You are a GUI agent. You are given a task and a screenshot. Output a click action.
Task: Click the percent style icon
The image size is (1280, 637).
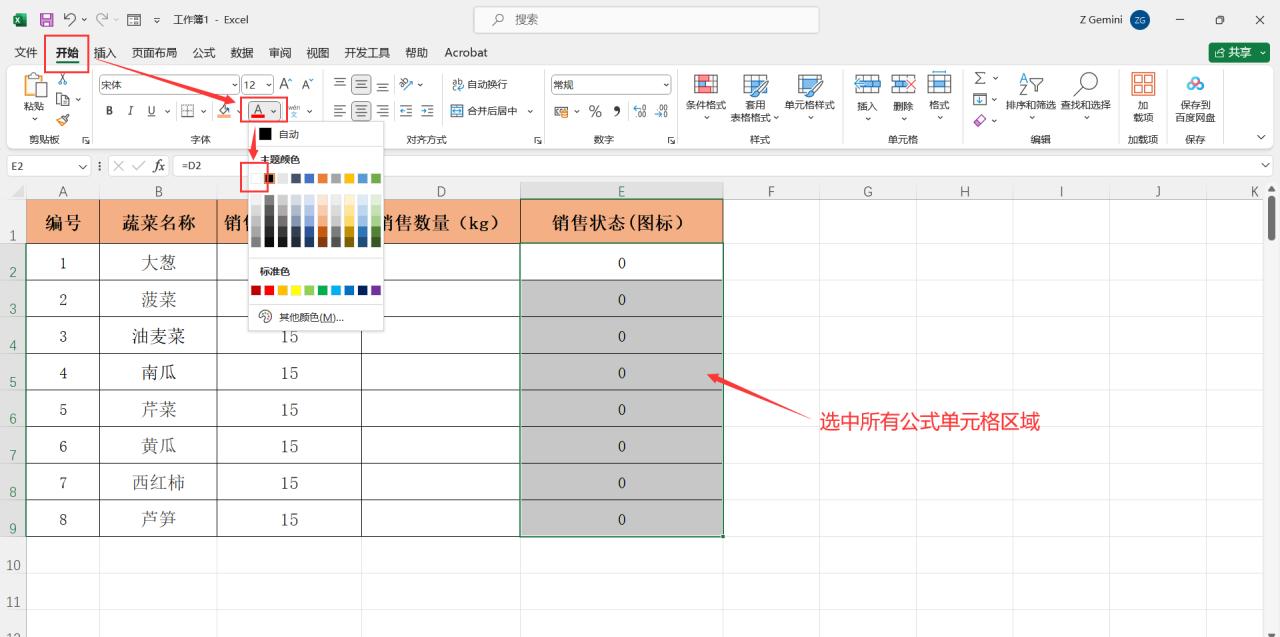(x=595, y=111)
